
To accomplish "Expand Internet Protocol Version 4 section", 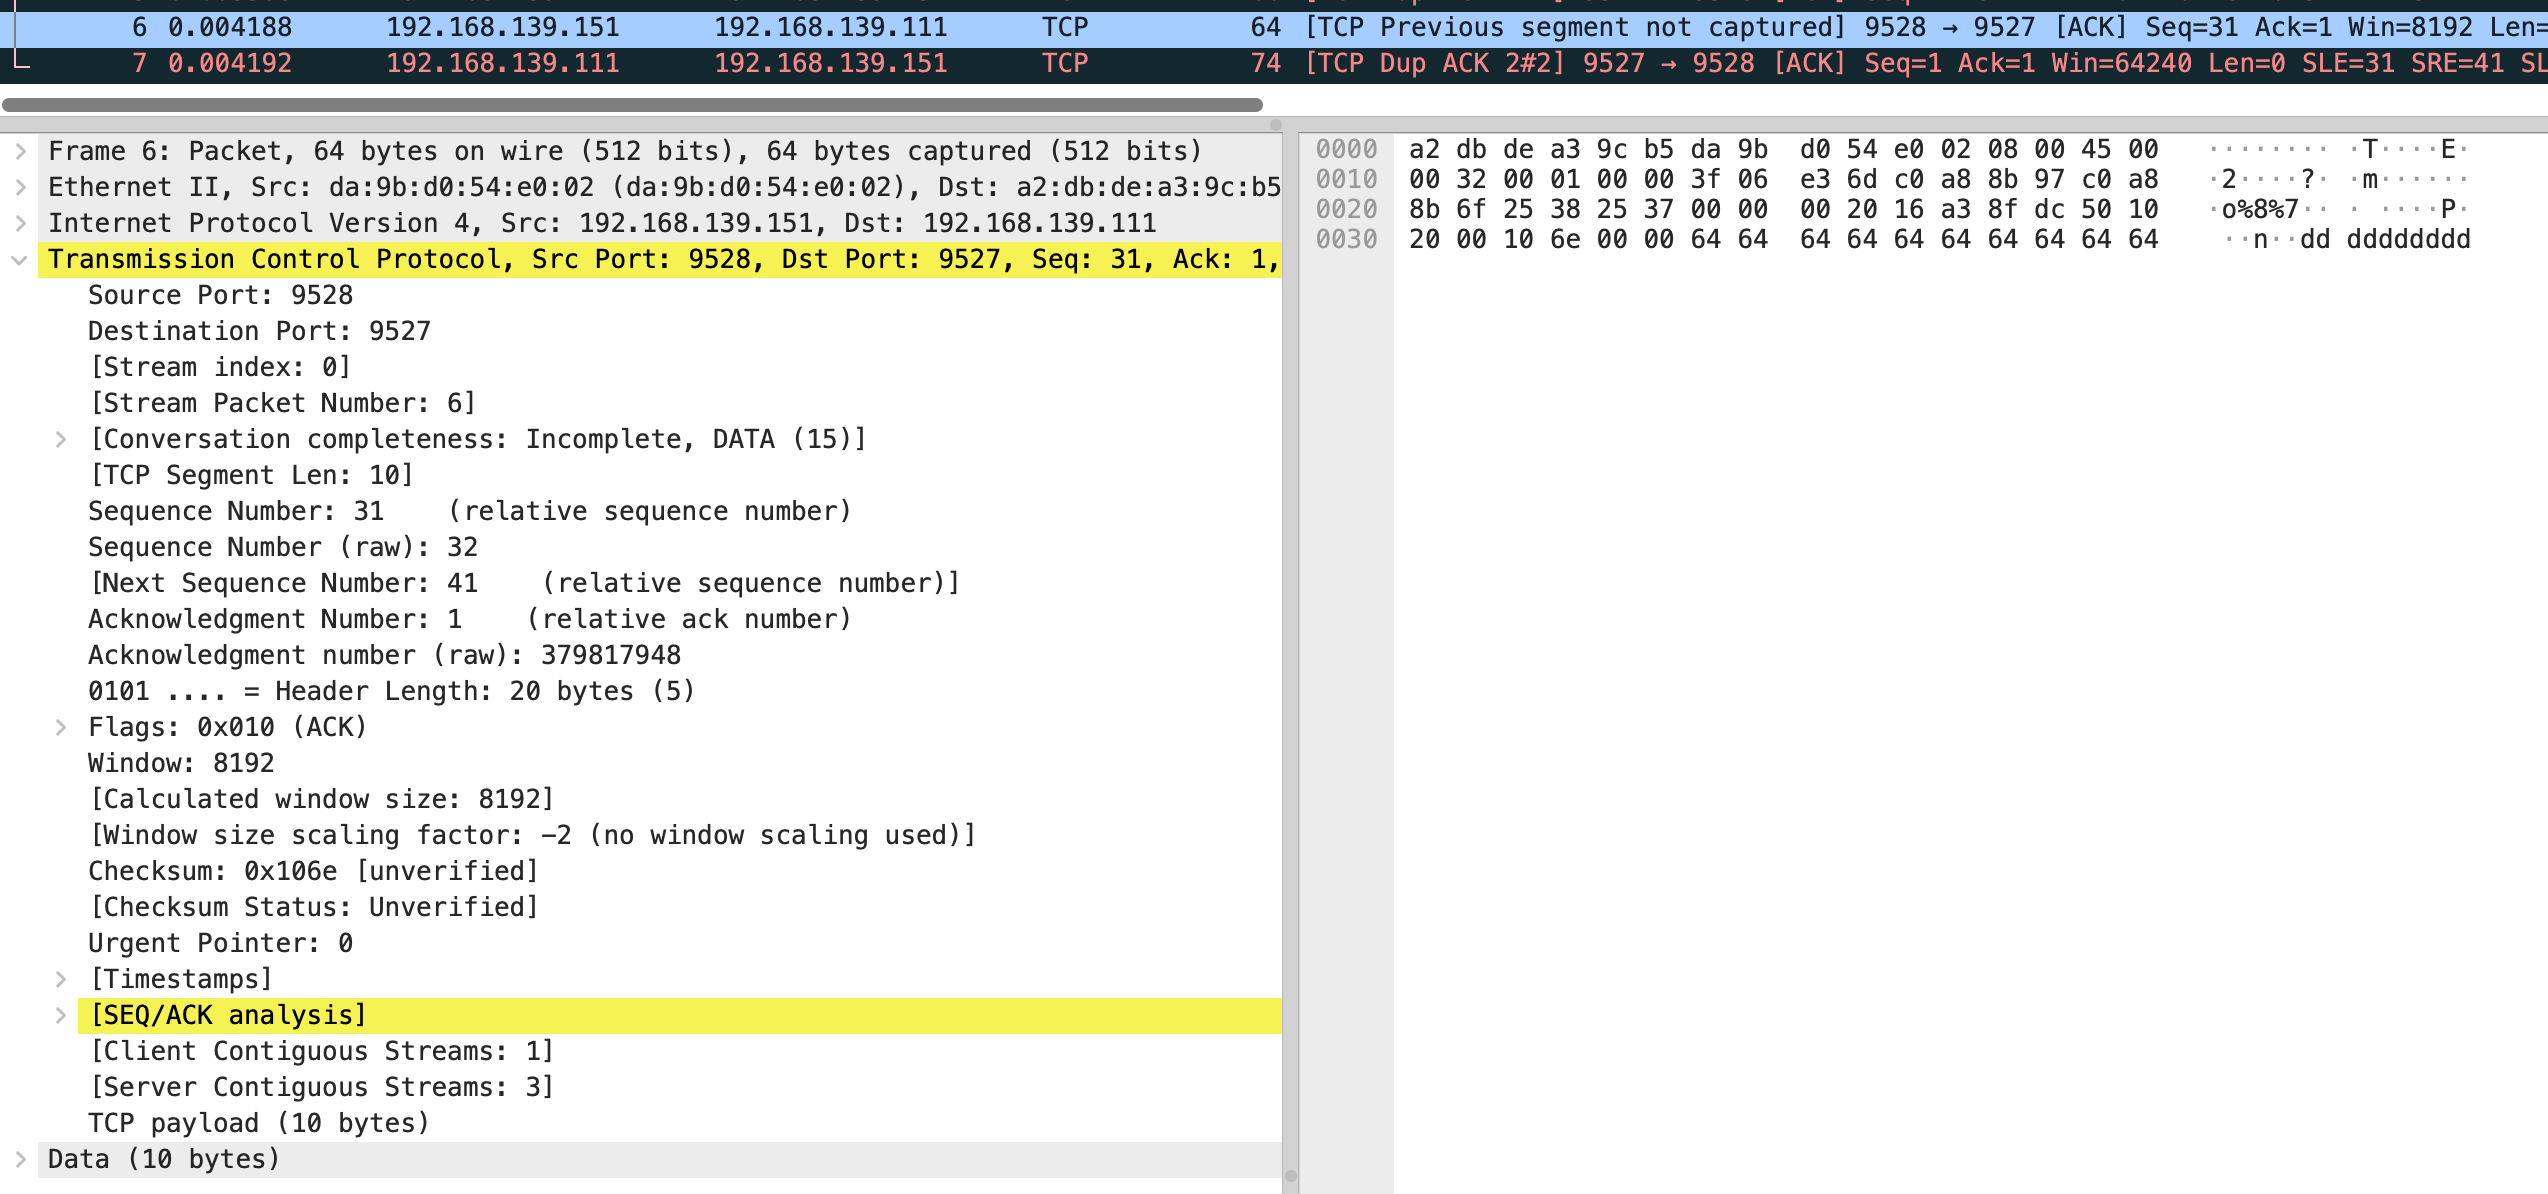I will (20, 223).
